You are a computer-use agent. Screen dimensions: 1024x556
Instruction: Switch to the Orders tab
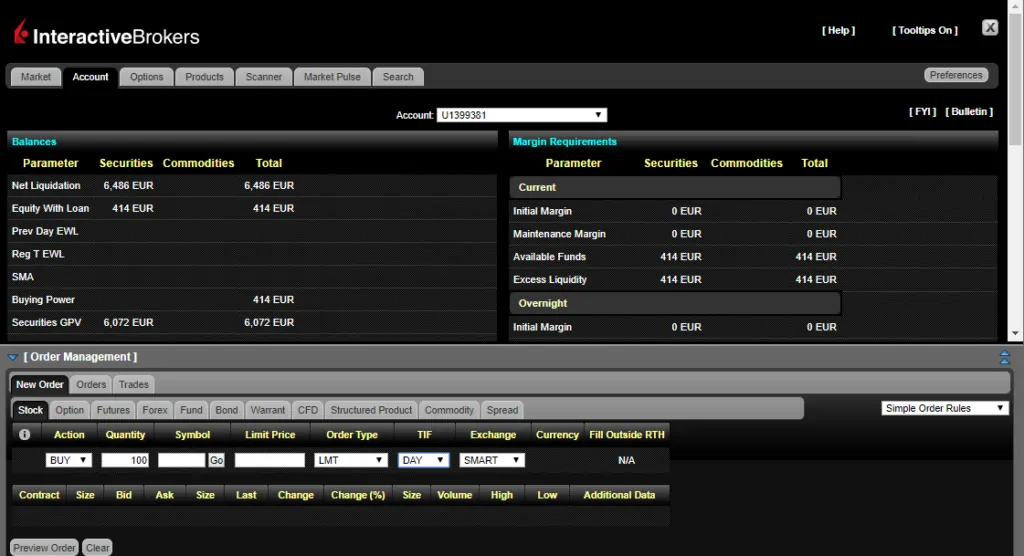point(91,384)
